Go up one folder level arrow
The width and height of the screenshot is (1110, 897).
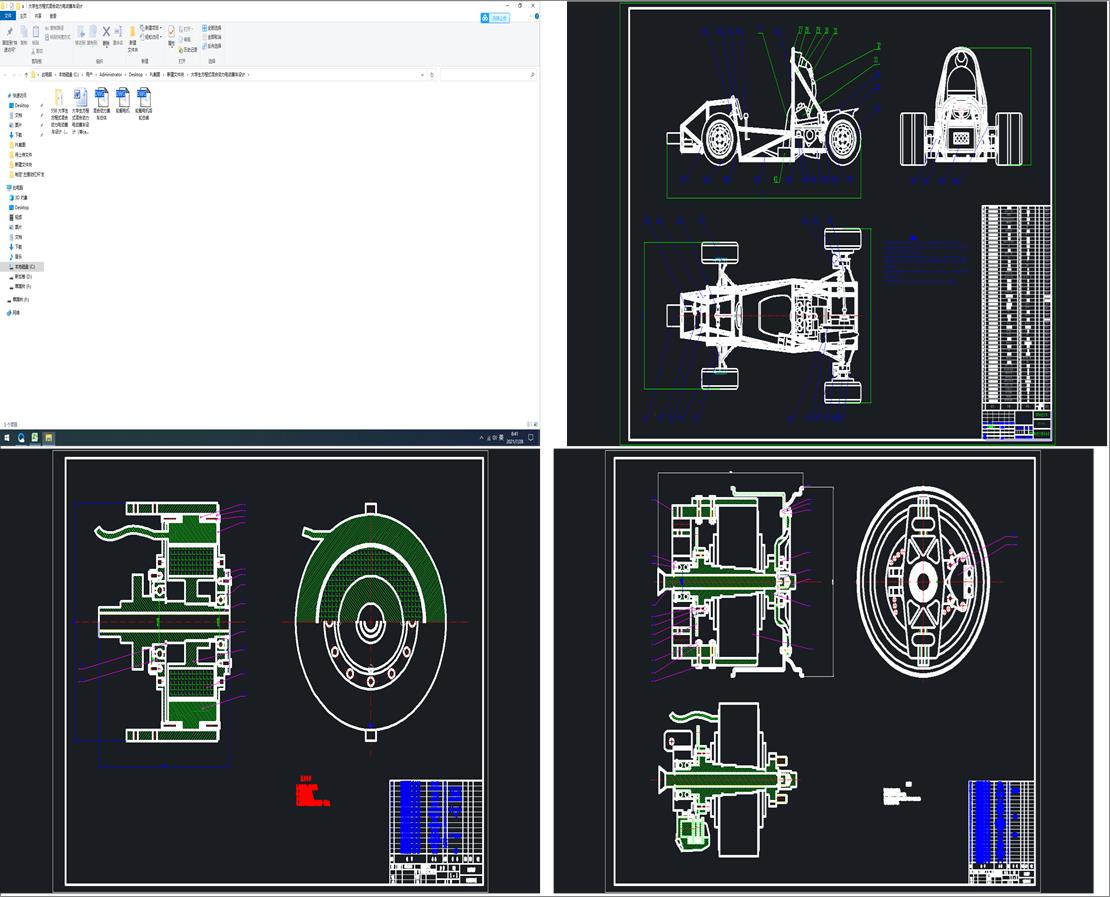coord(27,74)
